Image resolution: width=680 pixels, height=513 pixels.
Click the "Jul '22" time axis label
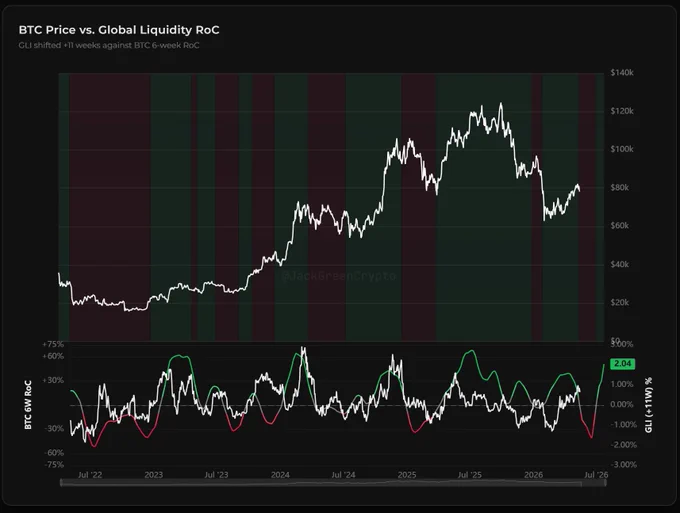pos(90,474)
